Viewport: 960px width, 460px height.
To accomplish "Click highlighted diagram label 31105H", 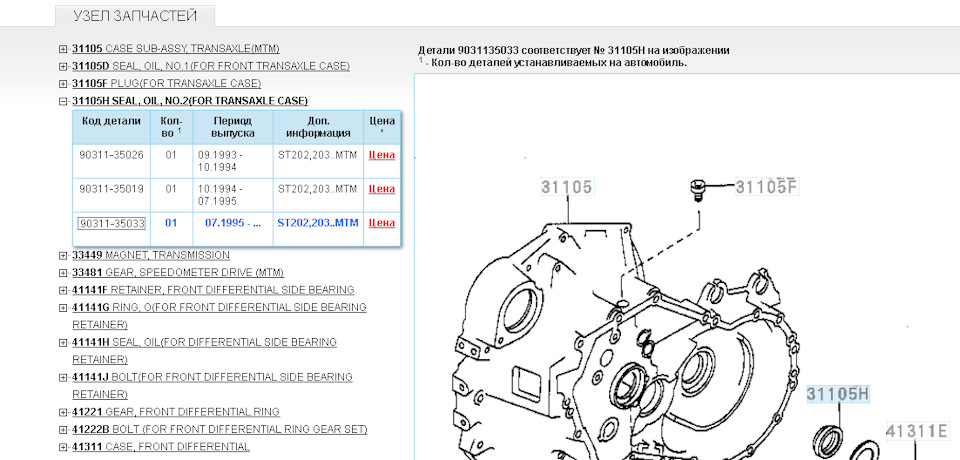I will coord(838,394).
